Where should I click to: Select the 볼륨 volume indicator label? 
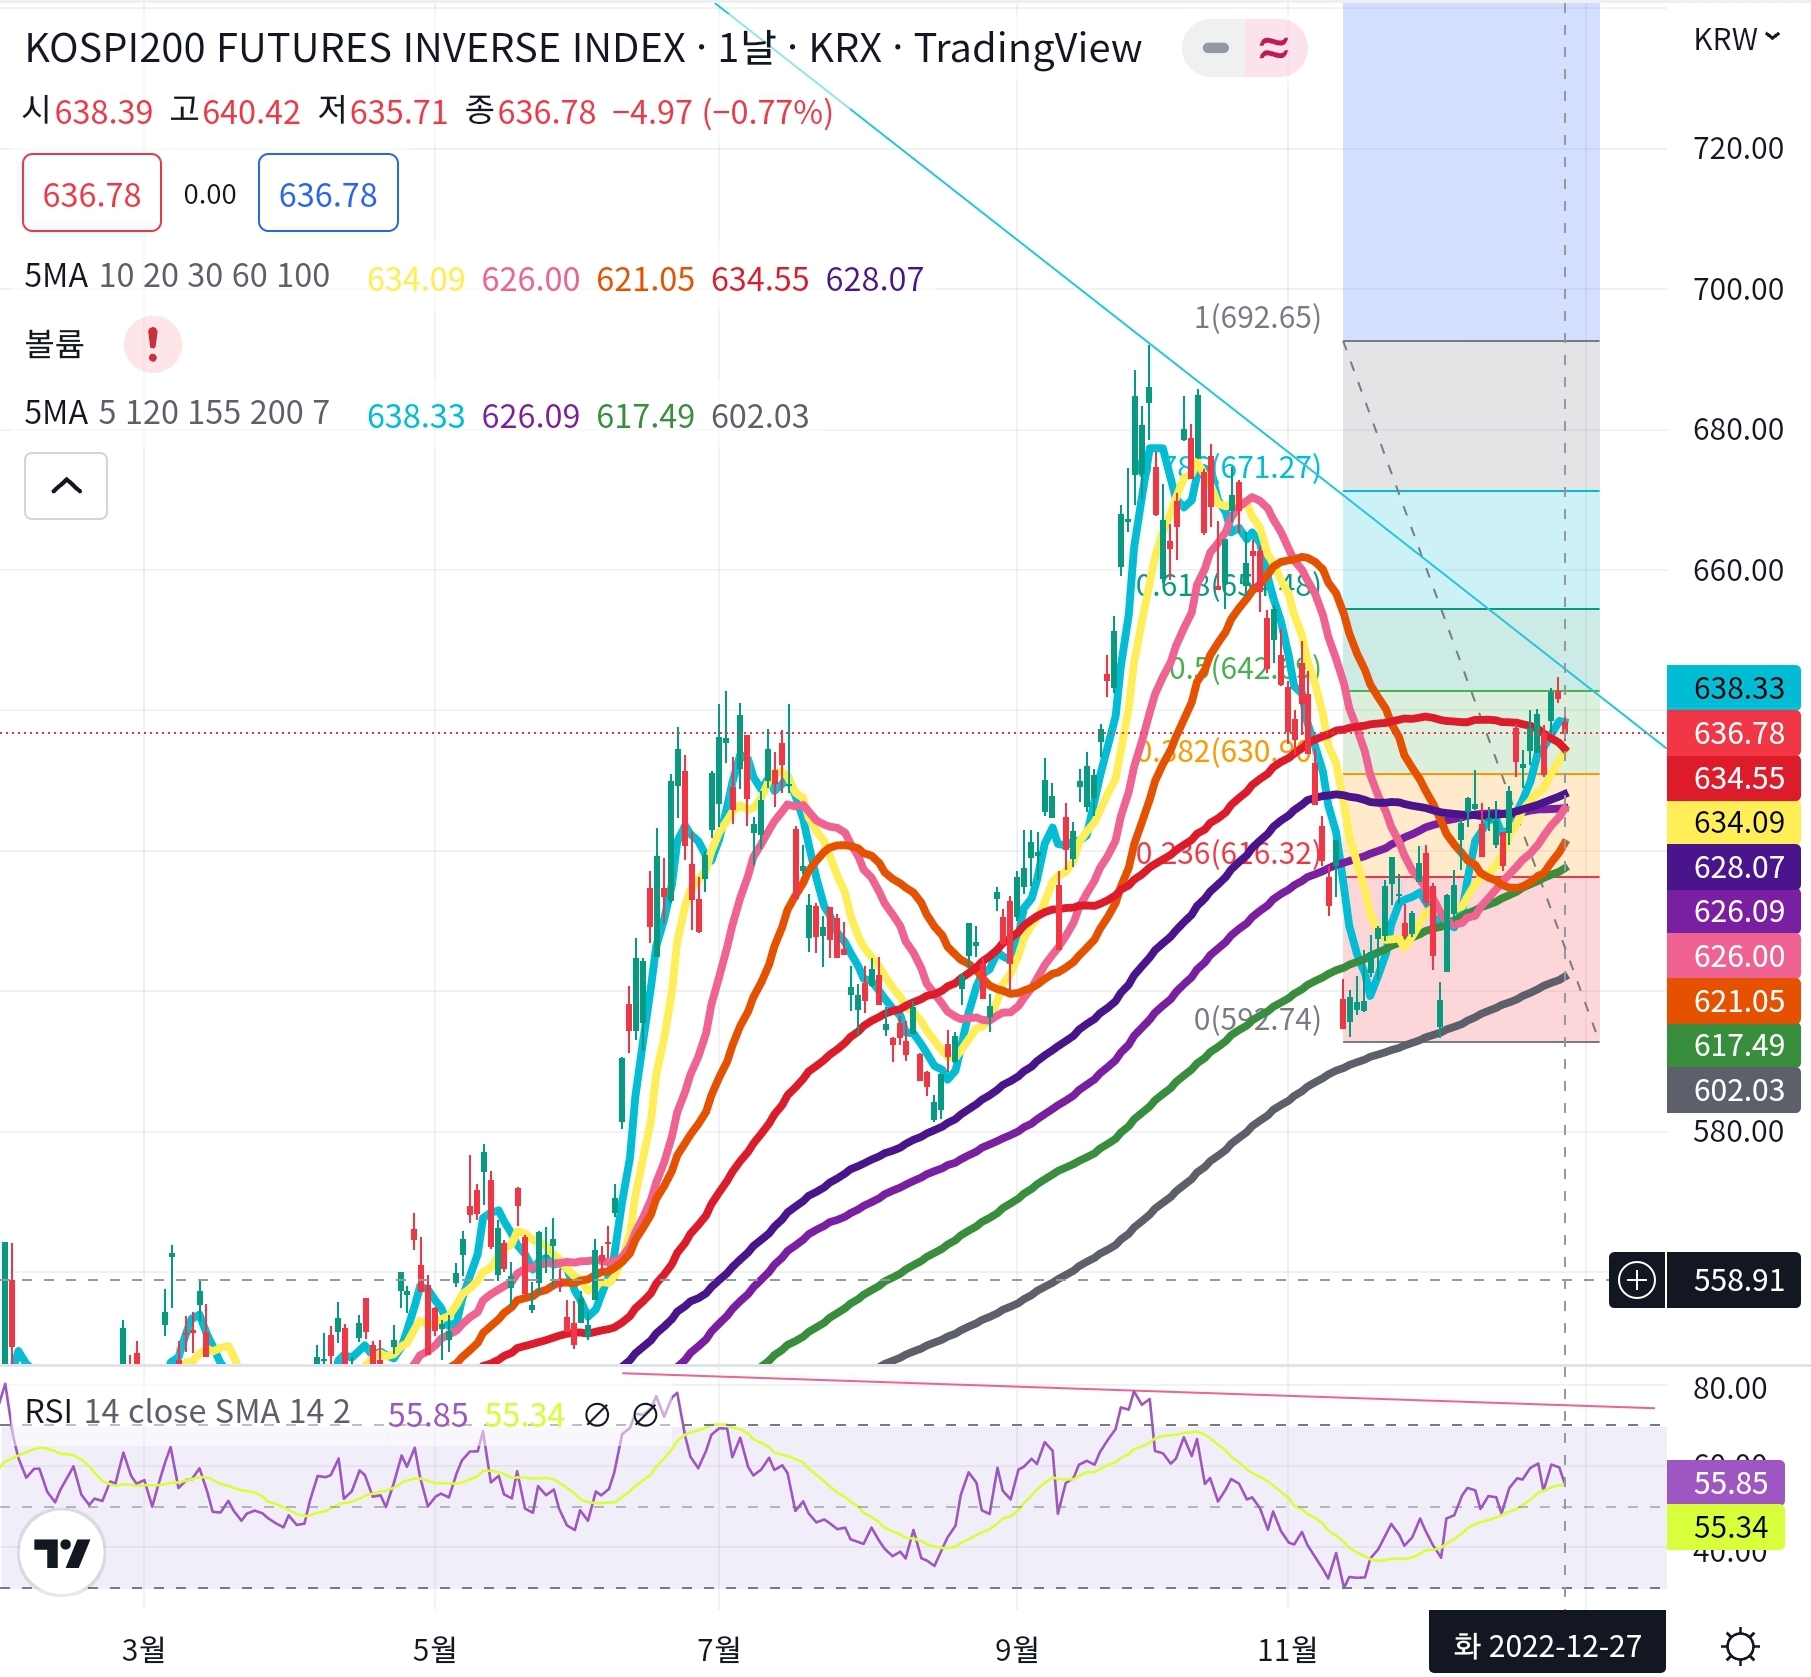click(x=54, y=344)
